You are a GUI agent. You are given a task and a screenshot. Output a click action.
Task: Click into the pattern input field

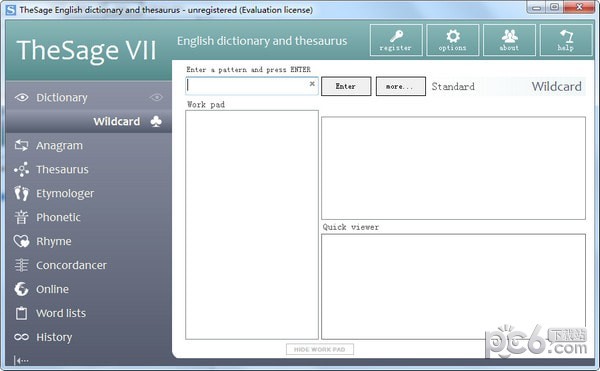[247, 86]
